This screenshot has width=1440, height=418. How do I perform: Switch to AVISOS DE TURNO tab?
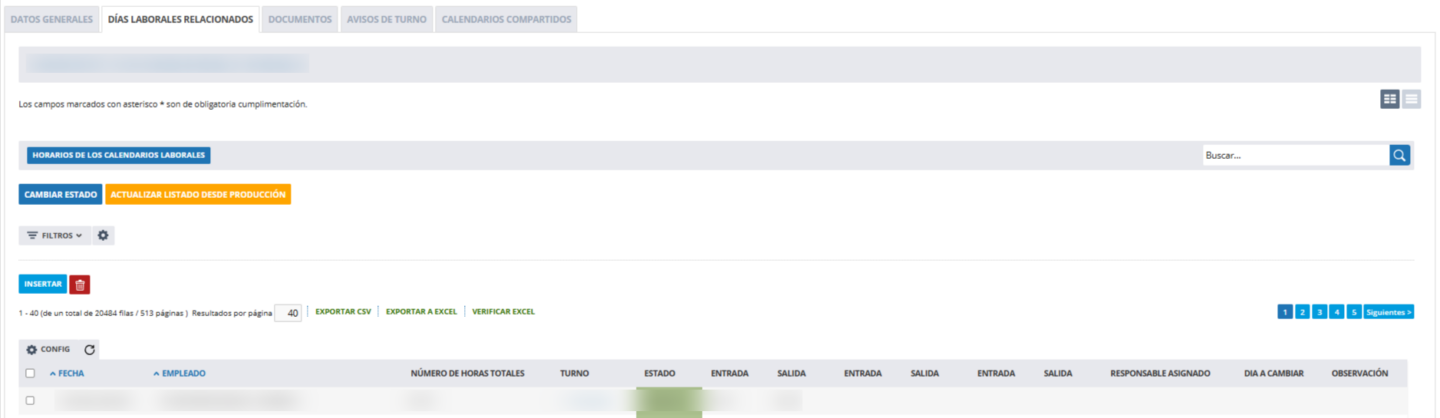click(386, 19)
